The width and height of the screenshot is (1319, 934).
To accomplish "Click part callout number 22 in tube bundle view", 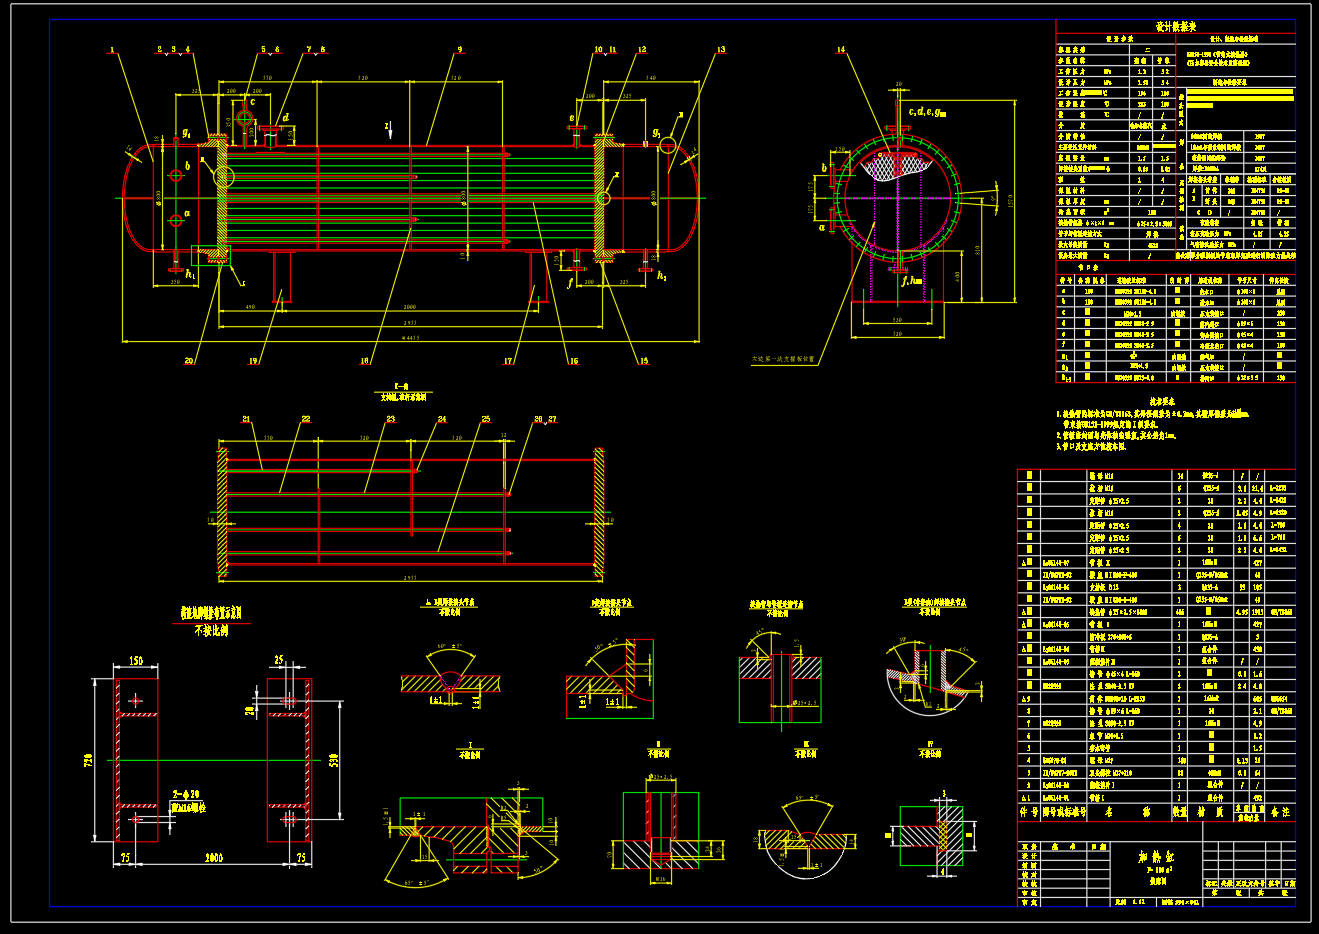I will pos(306,420).
